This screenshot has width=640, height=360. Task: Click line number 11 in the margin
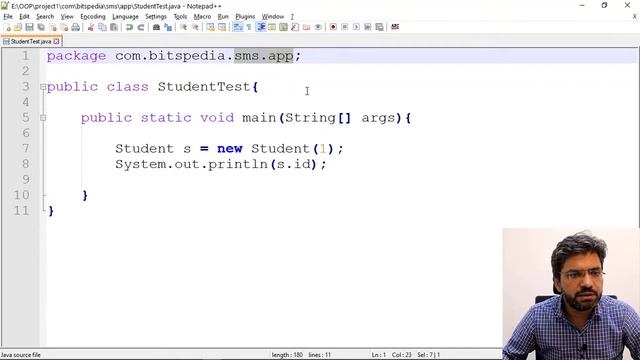(22, 211)
